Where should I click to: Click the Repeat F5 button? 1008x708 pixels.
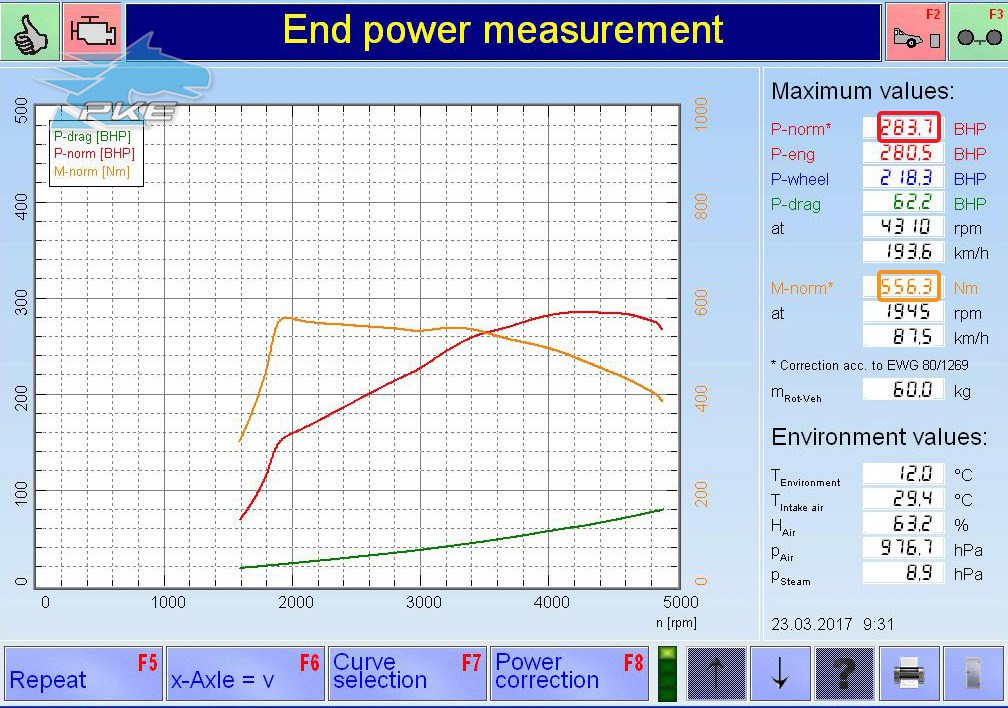[84, 673]
